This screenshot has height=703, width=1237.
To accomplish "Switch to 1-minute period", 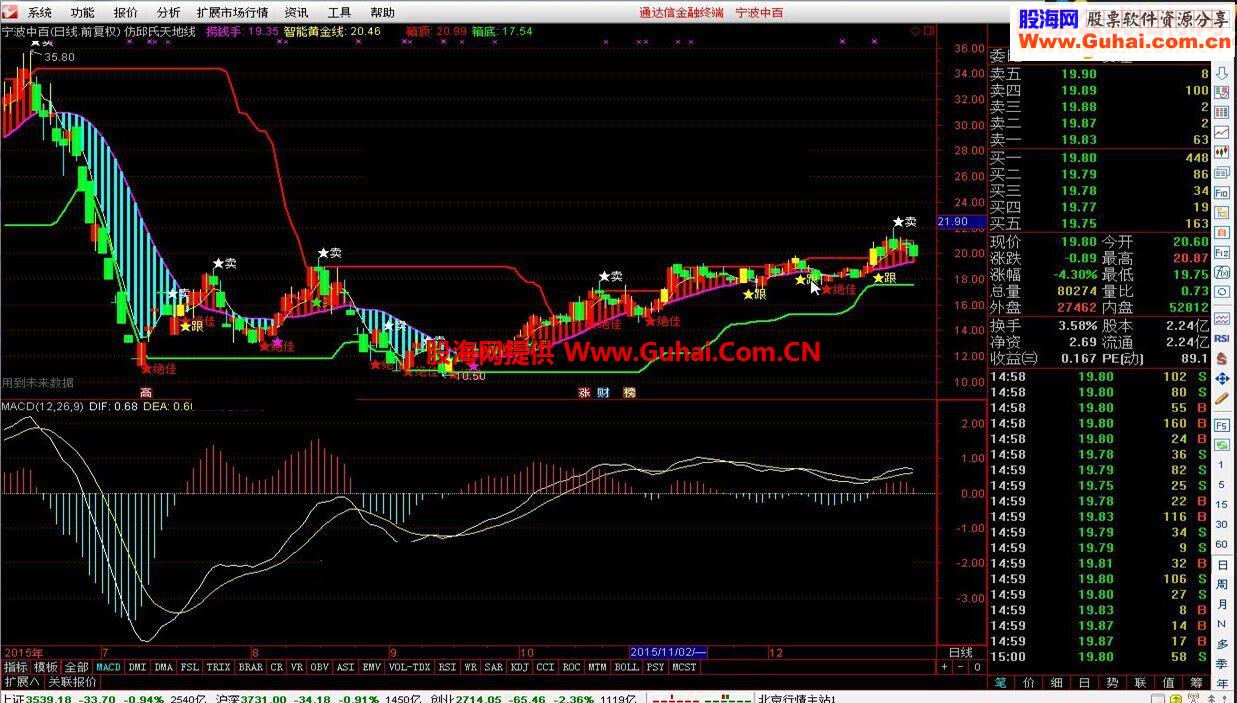I will pos(1222,465).
